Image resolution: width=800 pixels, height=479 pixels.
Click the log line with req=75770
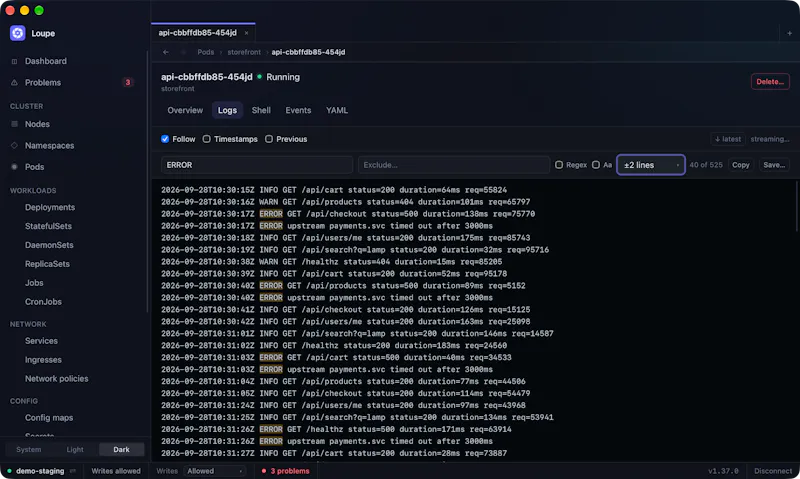348,214
